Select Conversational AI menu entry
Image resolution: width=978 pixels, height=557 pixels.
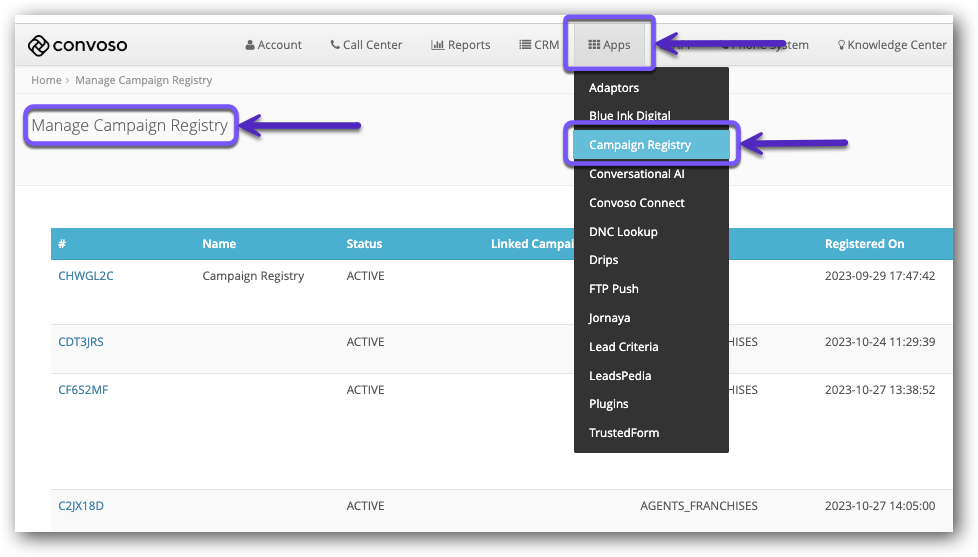tap(636, 174)
